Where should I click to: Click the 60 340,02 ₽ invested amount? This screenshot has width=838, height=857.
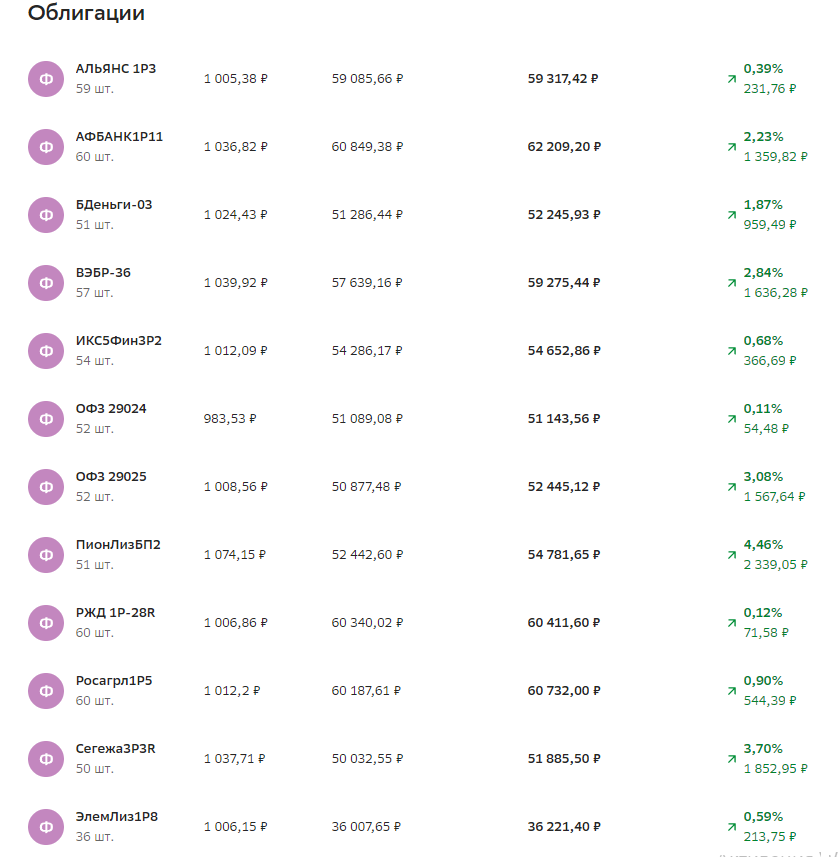[x=367, y=622]
